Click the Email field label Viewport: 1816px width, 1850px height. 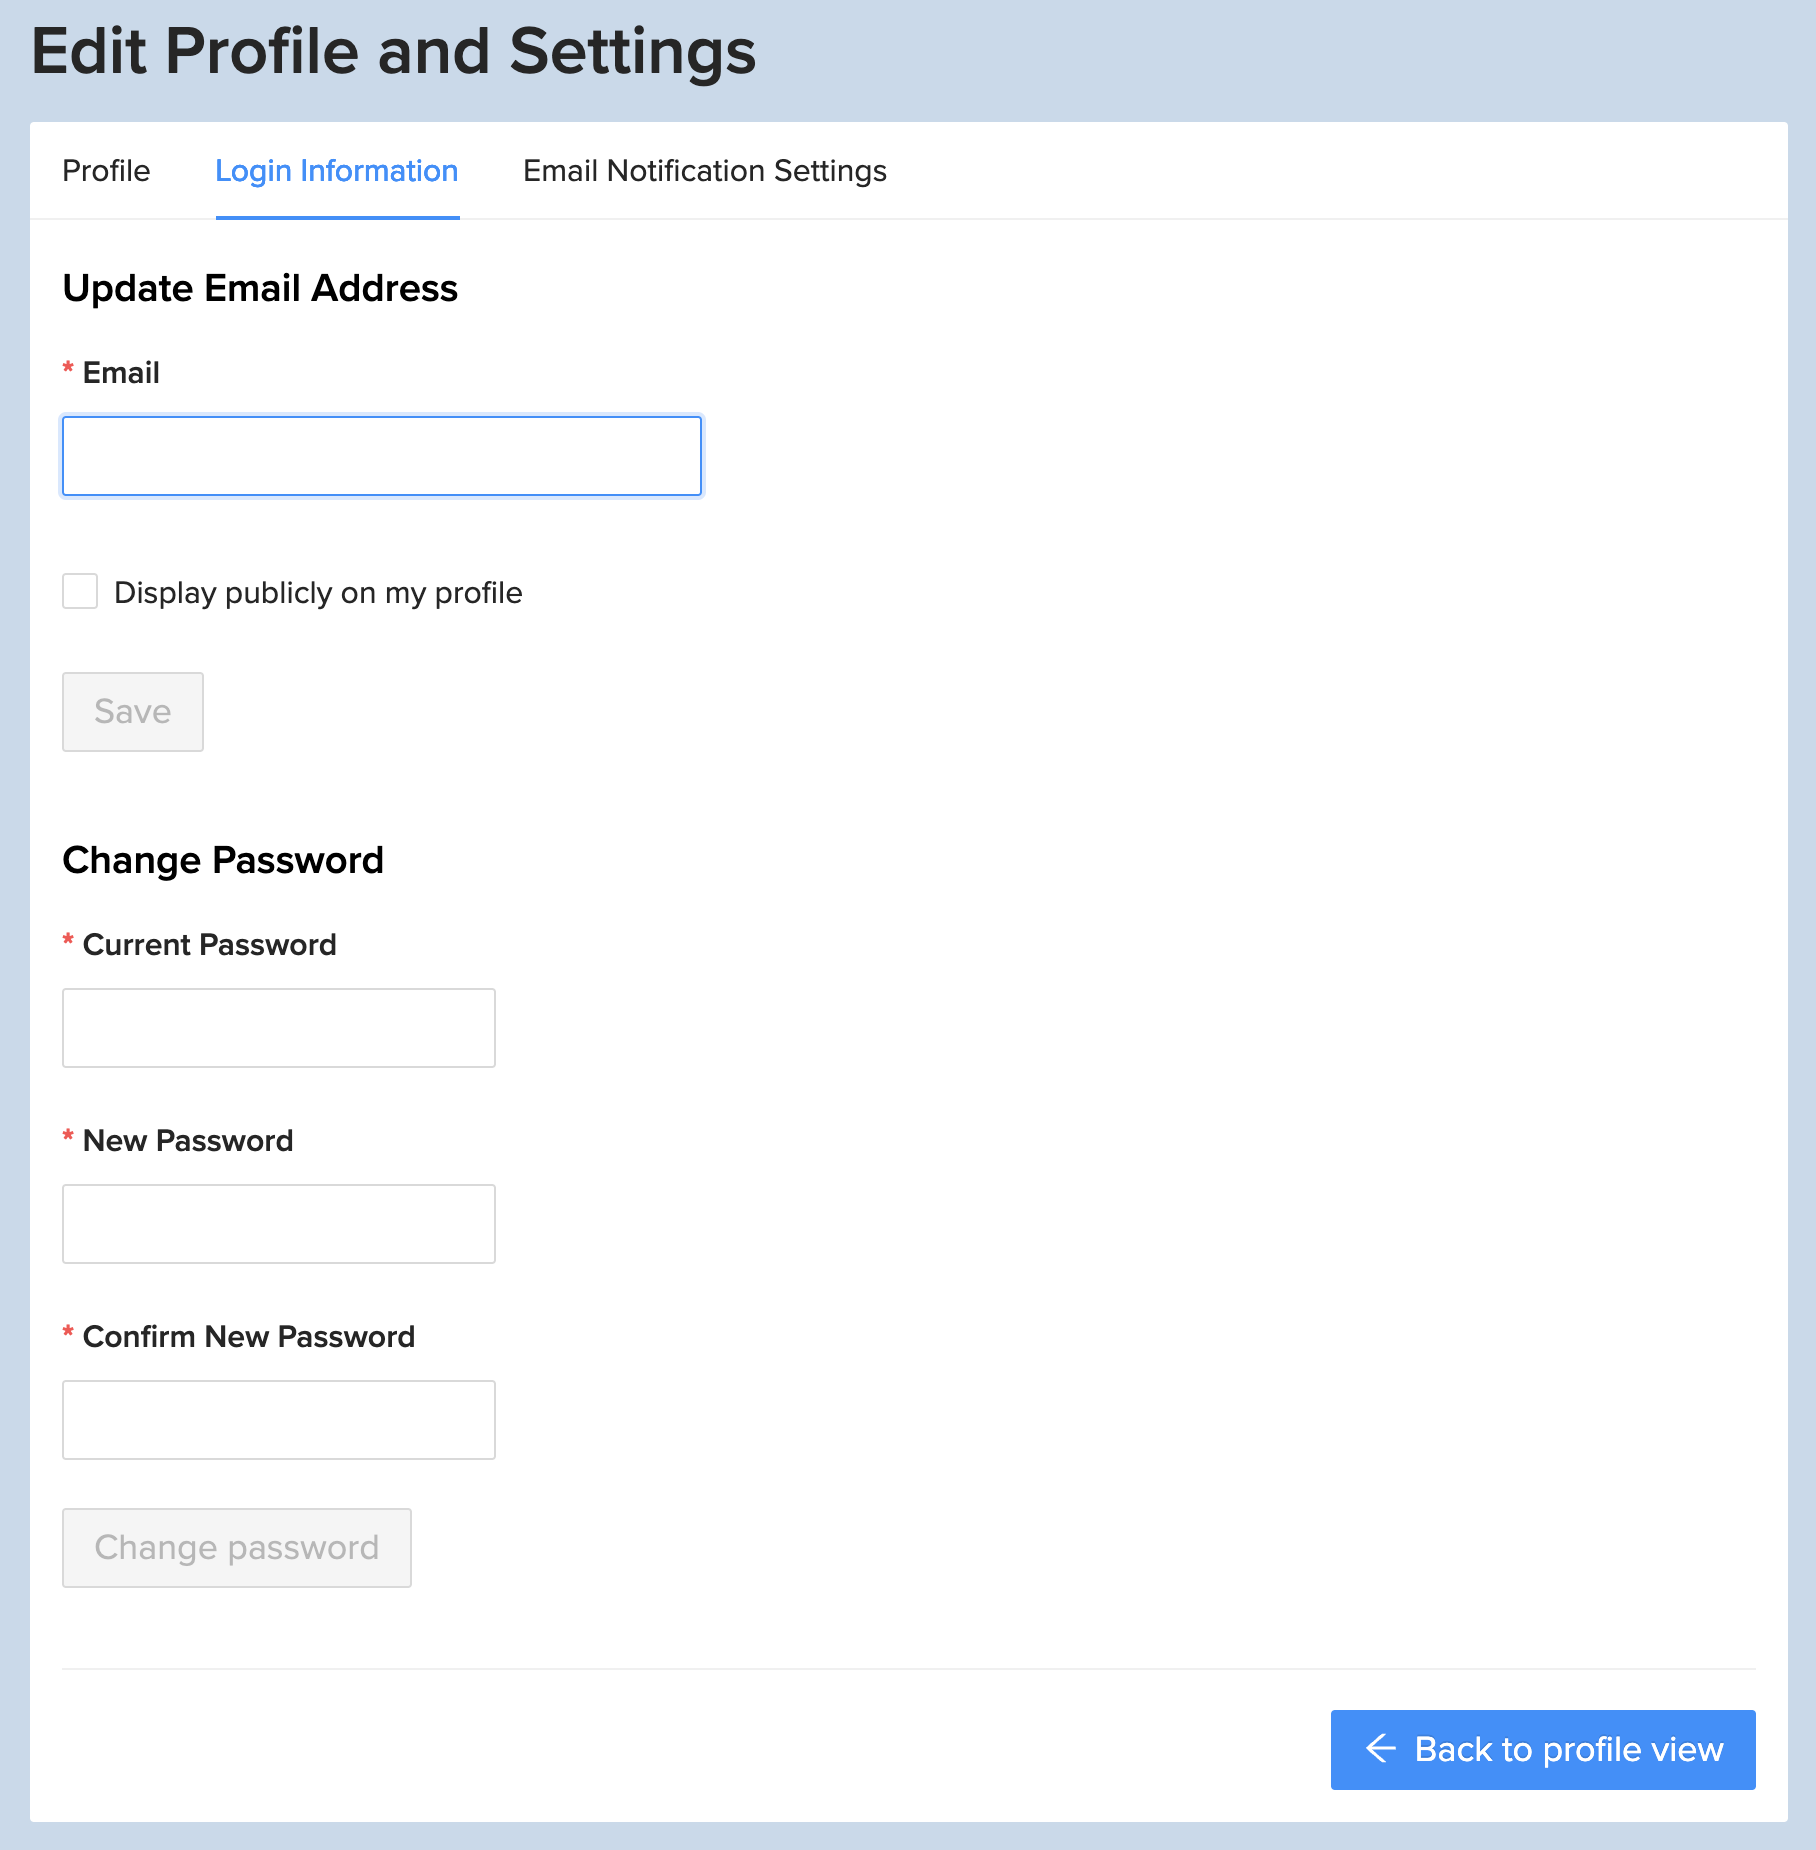coord(121,373)
